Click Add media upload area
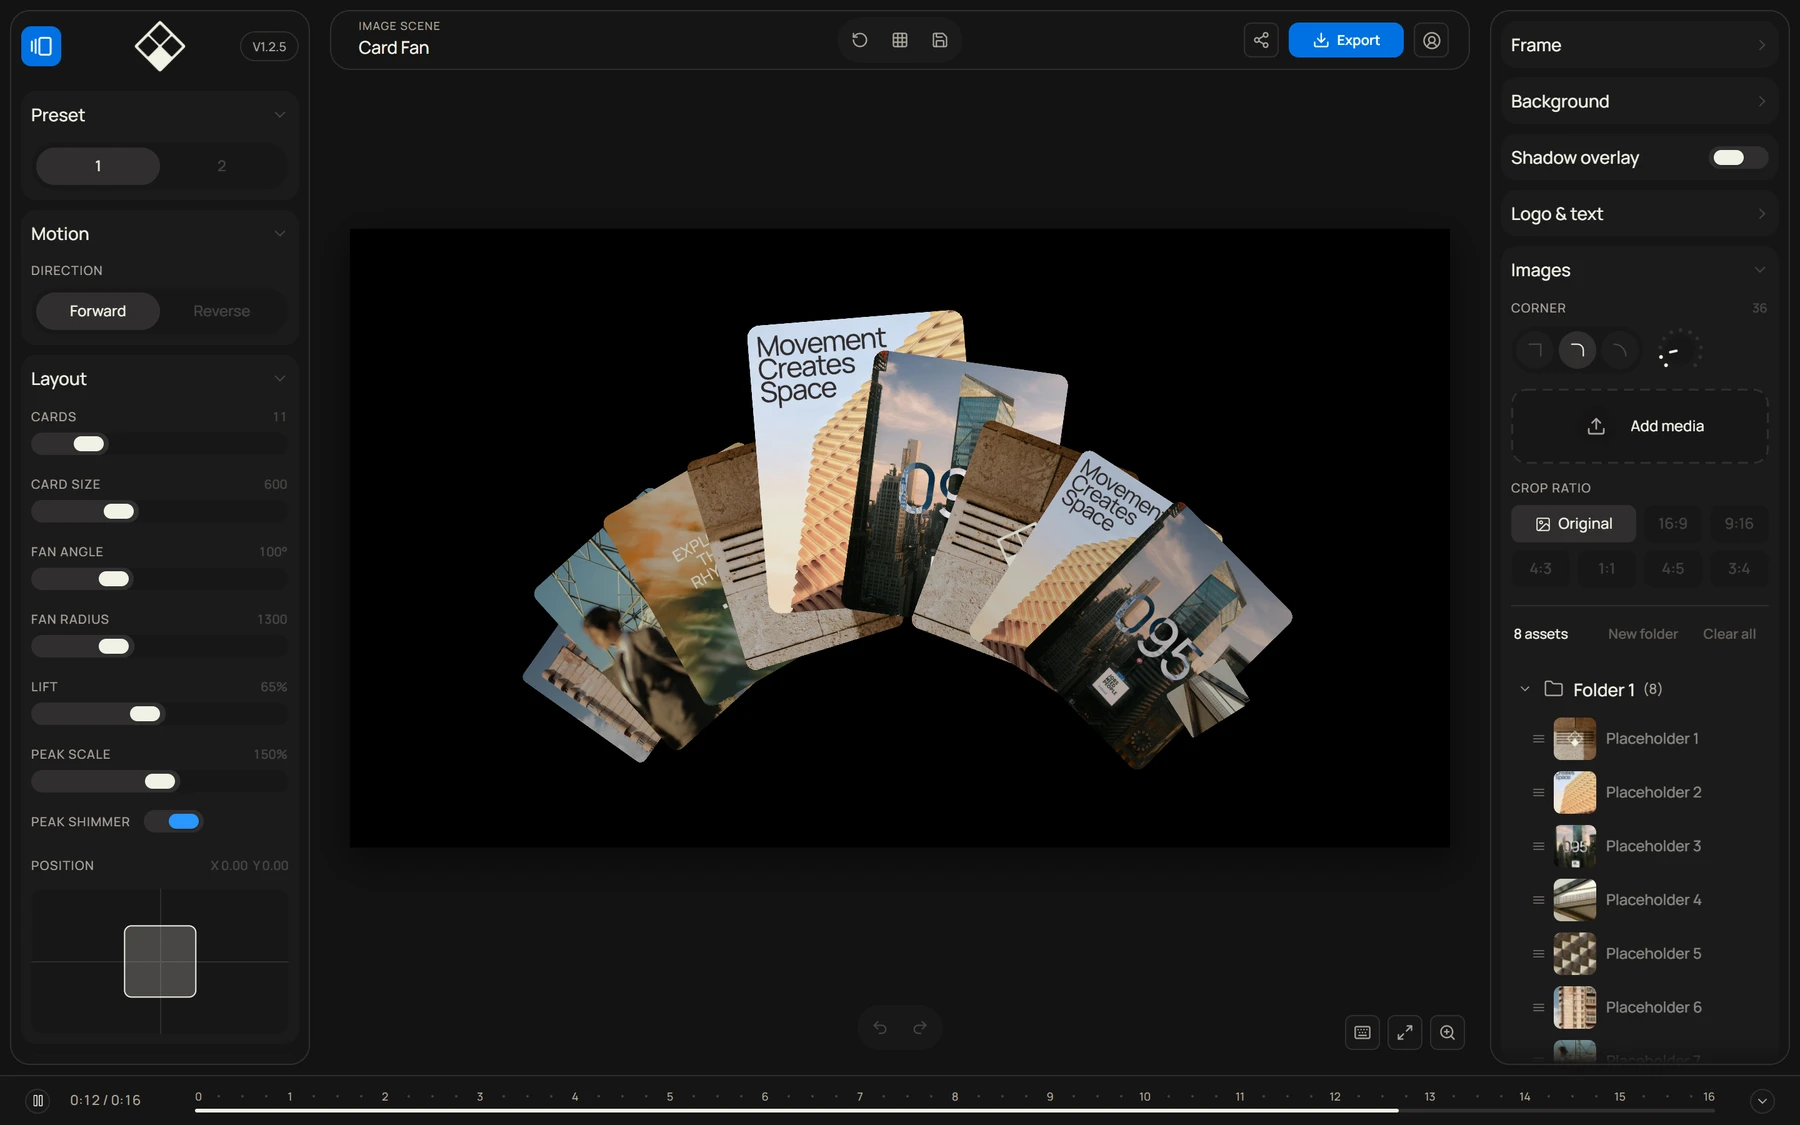Screen dimensions: 1800x1125 (x=1639, y=426)
